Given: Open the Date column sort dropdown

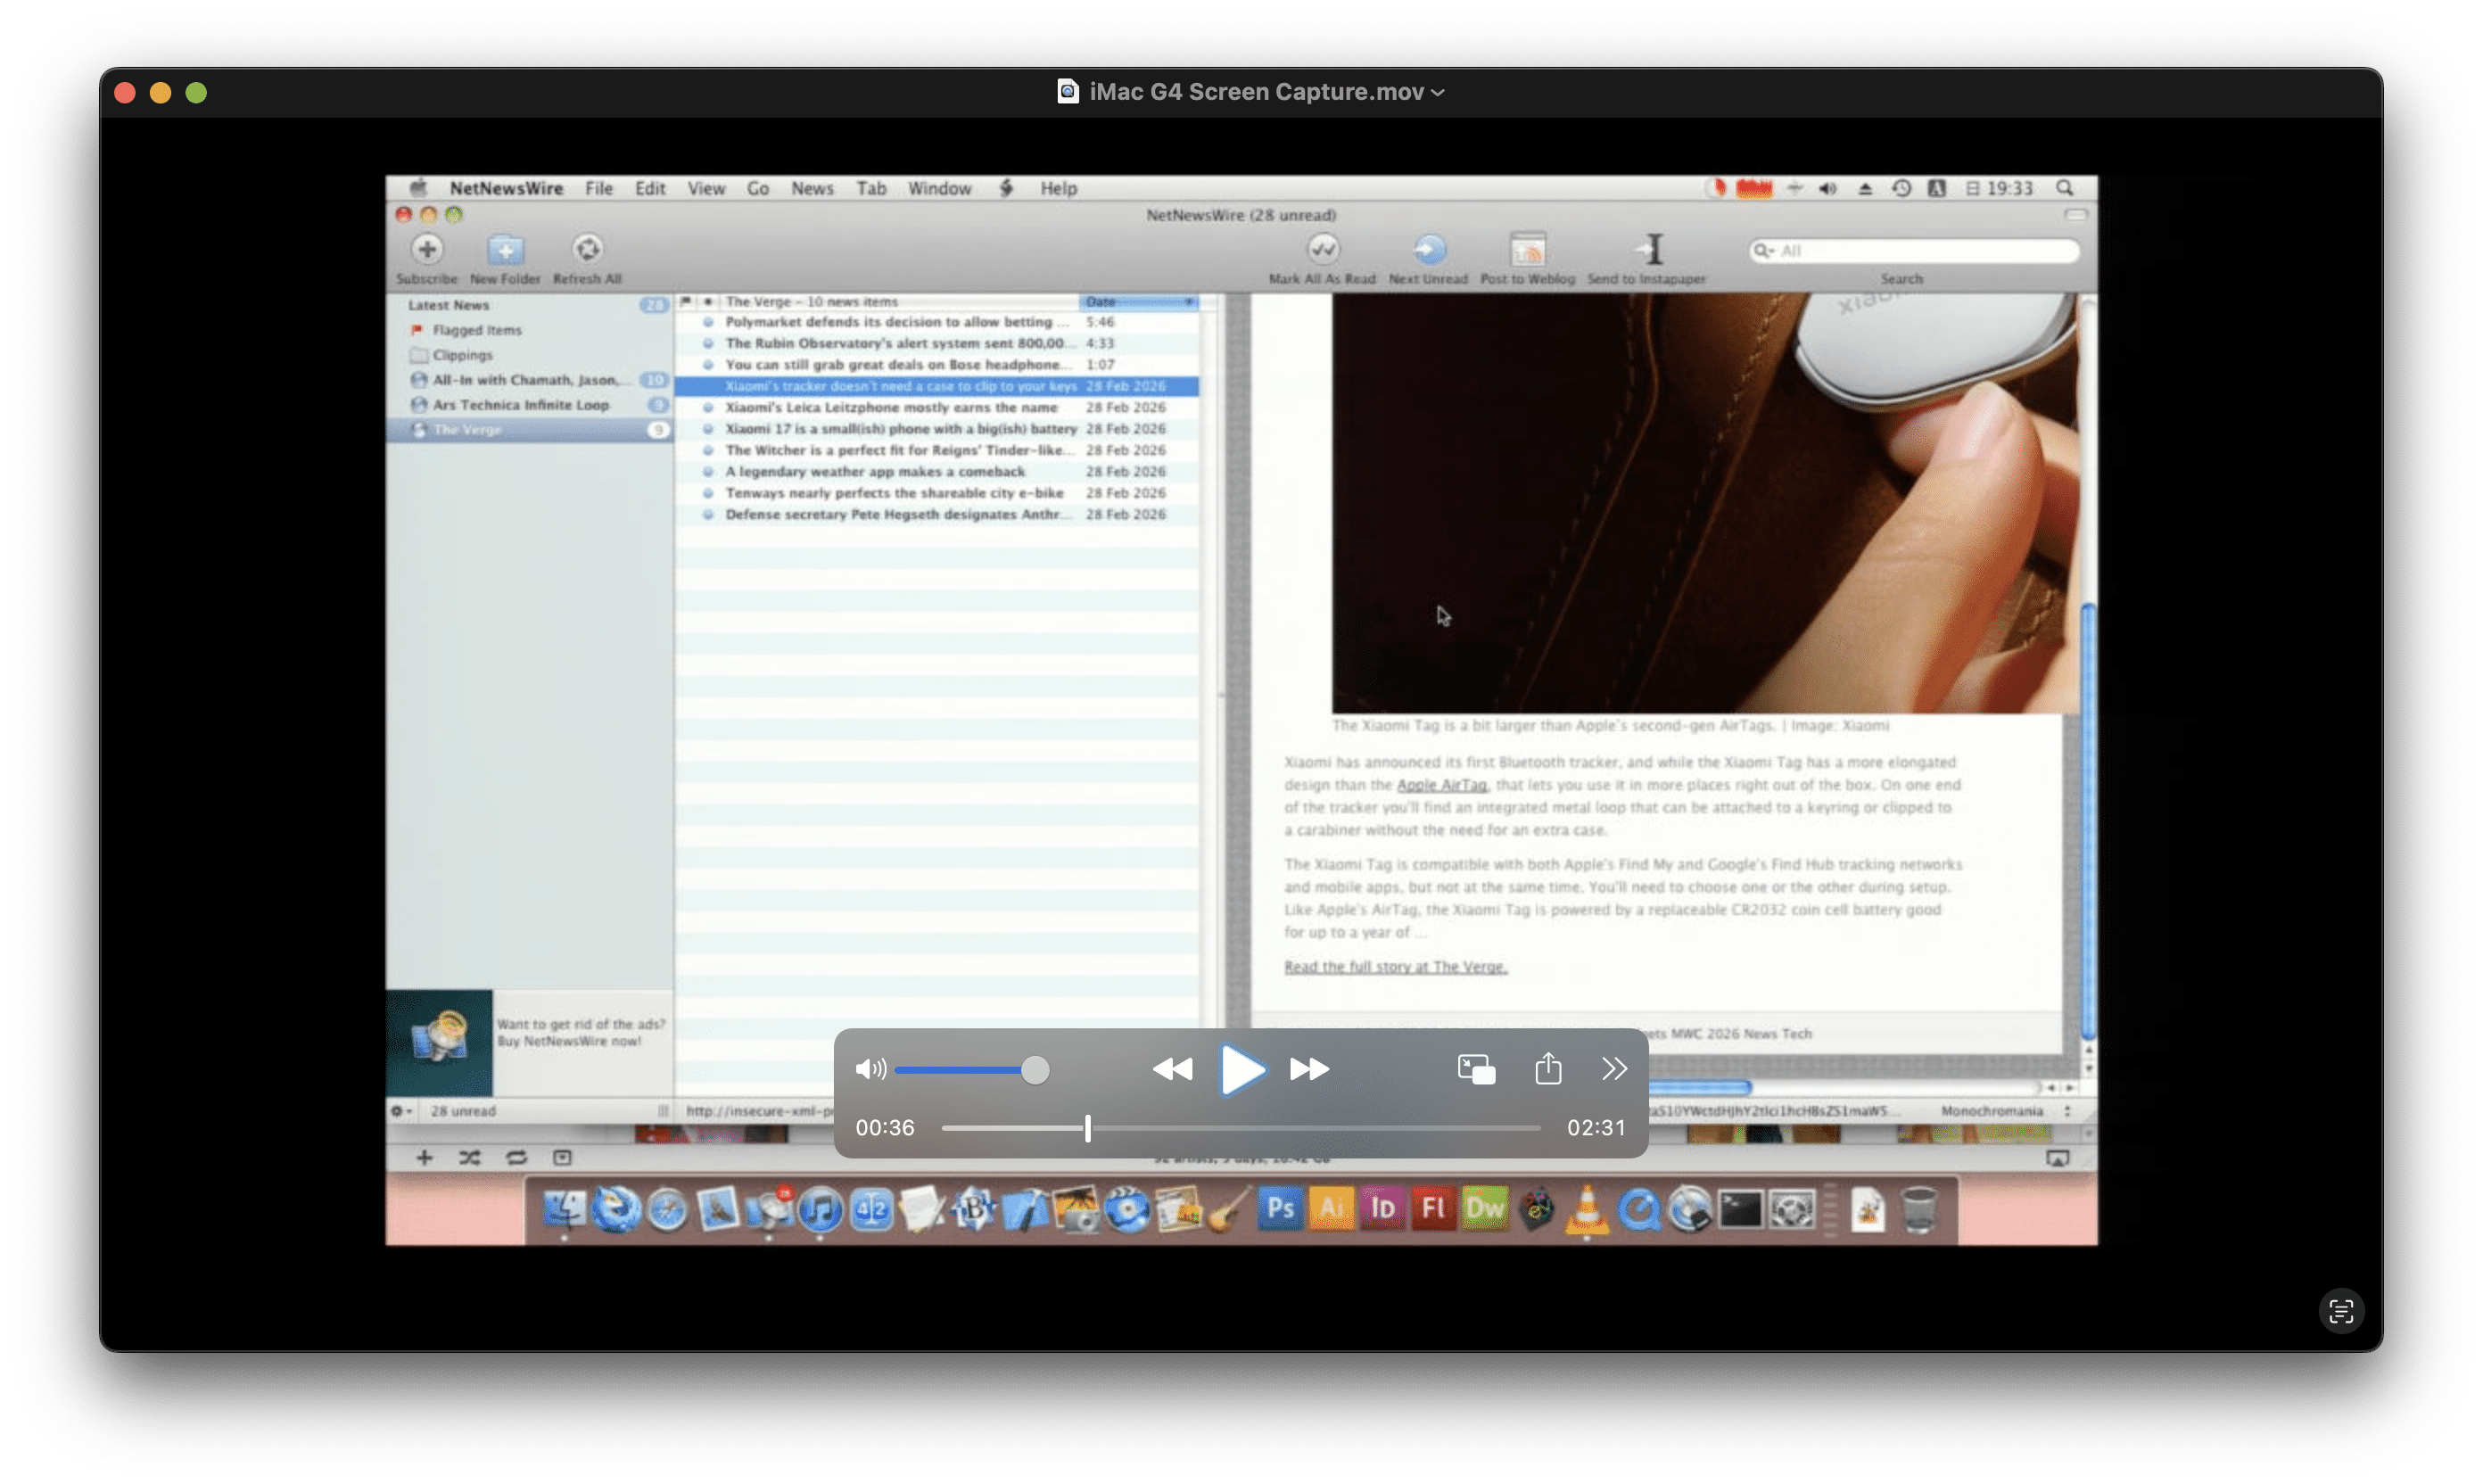Looking at the screenshot, I should tap(1188, 302).
